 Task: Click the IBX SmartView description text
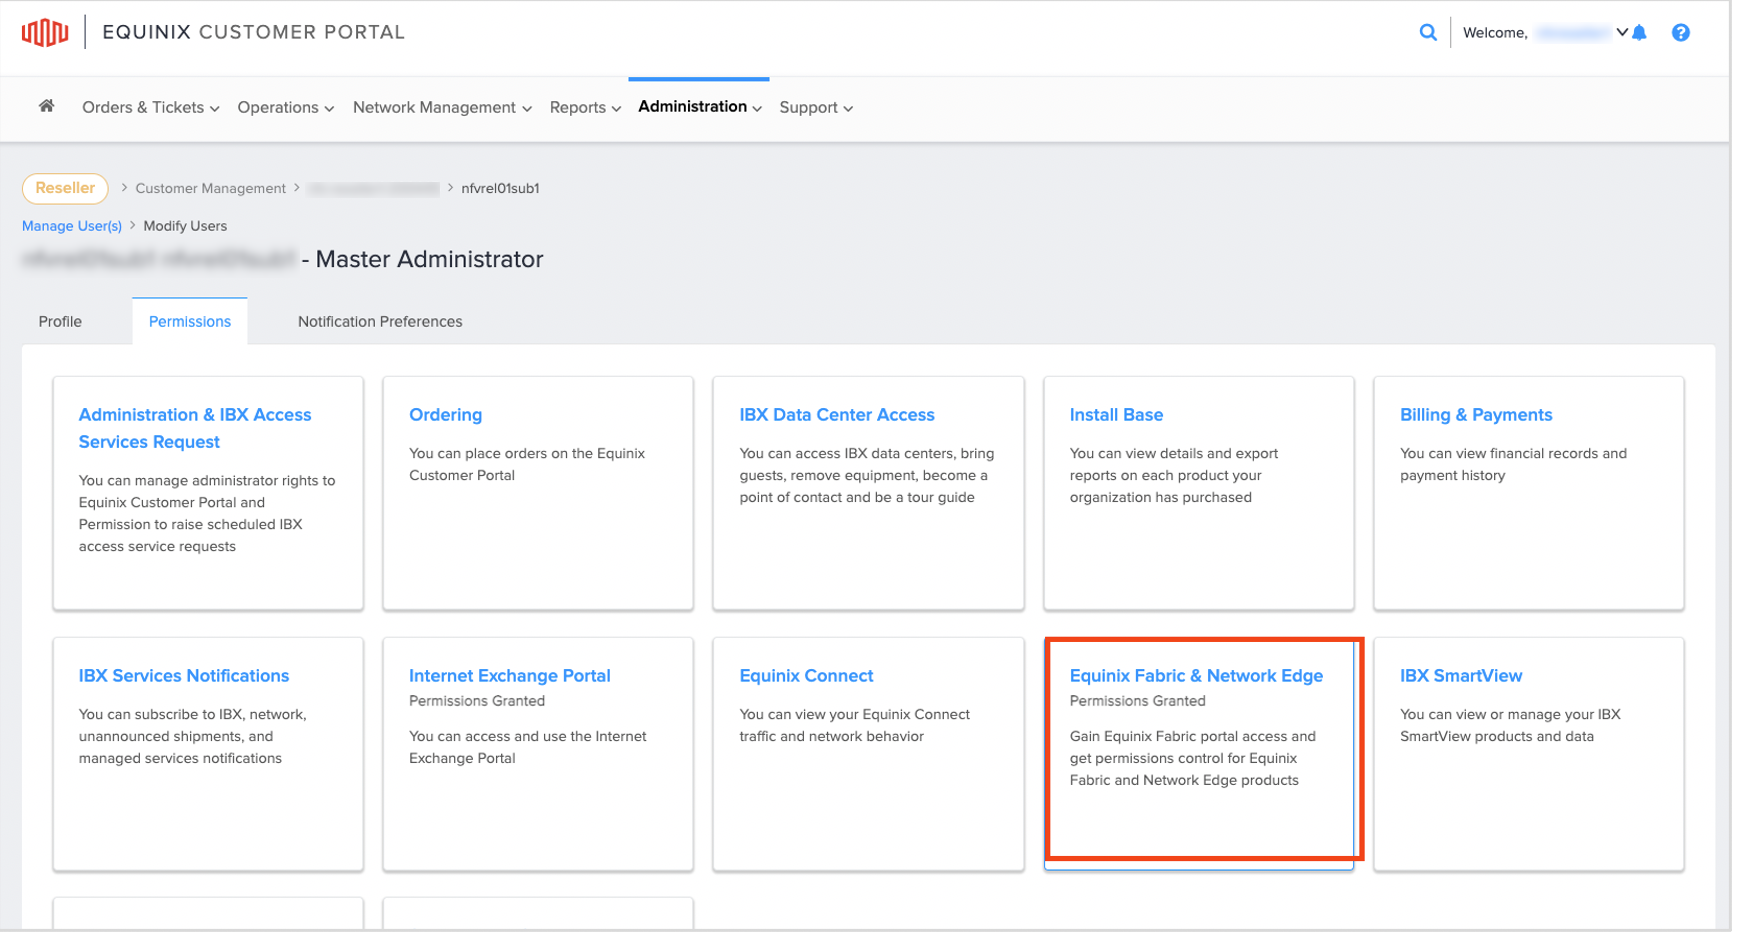pos(1510,725)
